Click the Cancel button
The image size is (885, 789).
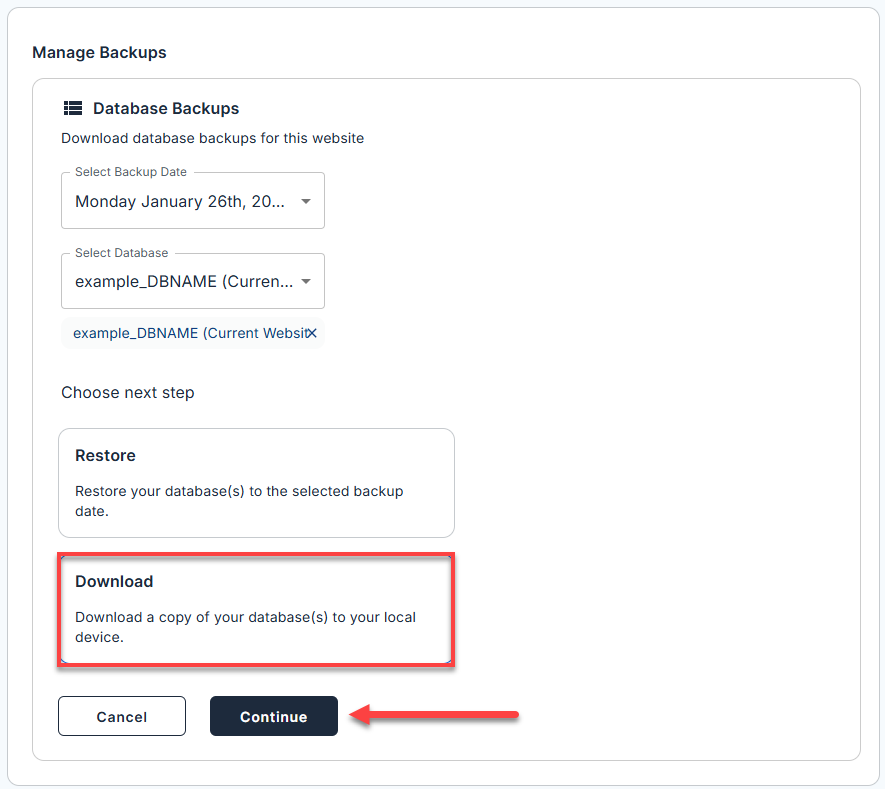121,716
